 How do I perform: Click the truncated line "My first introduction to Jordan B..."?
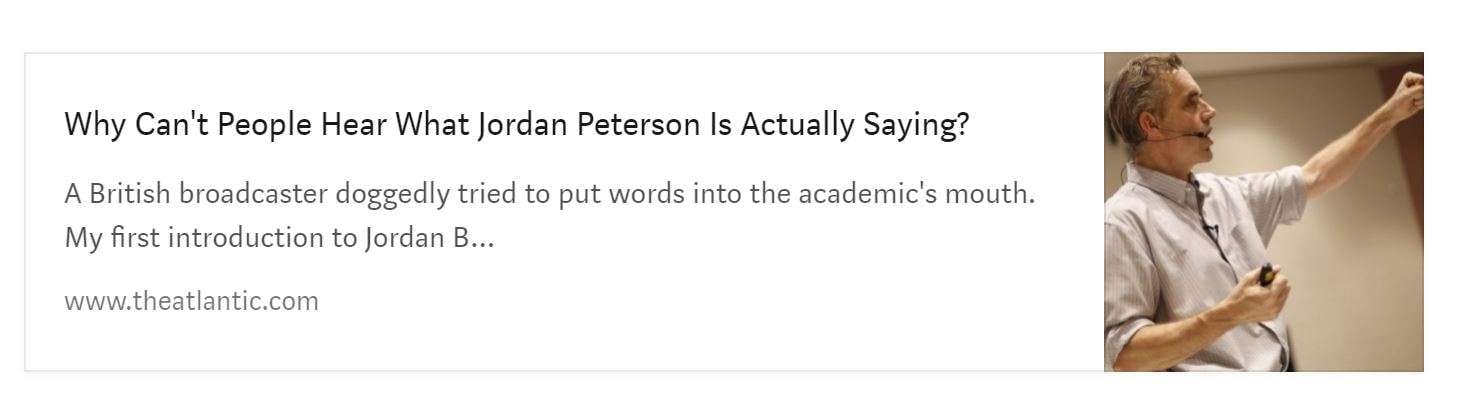coord(279,239)
